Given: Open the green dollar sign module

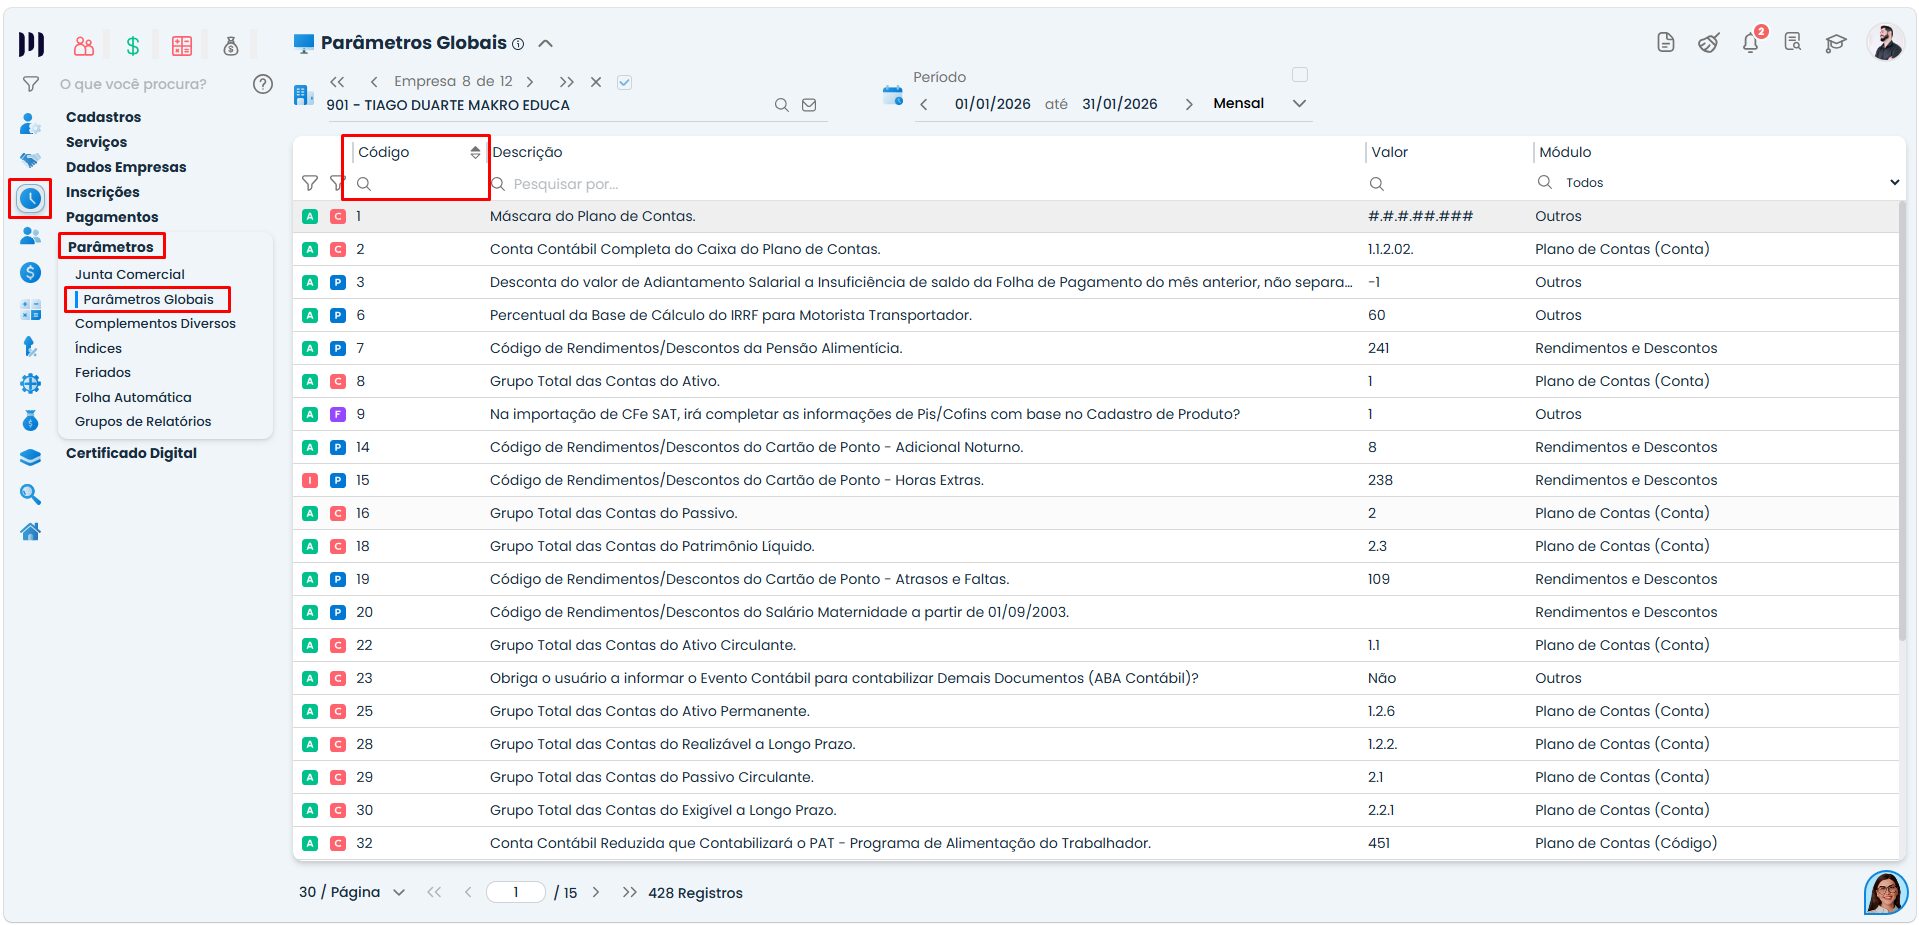Looking at the screenshot, I should click(x=133, y=45).
